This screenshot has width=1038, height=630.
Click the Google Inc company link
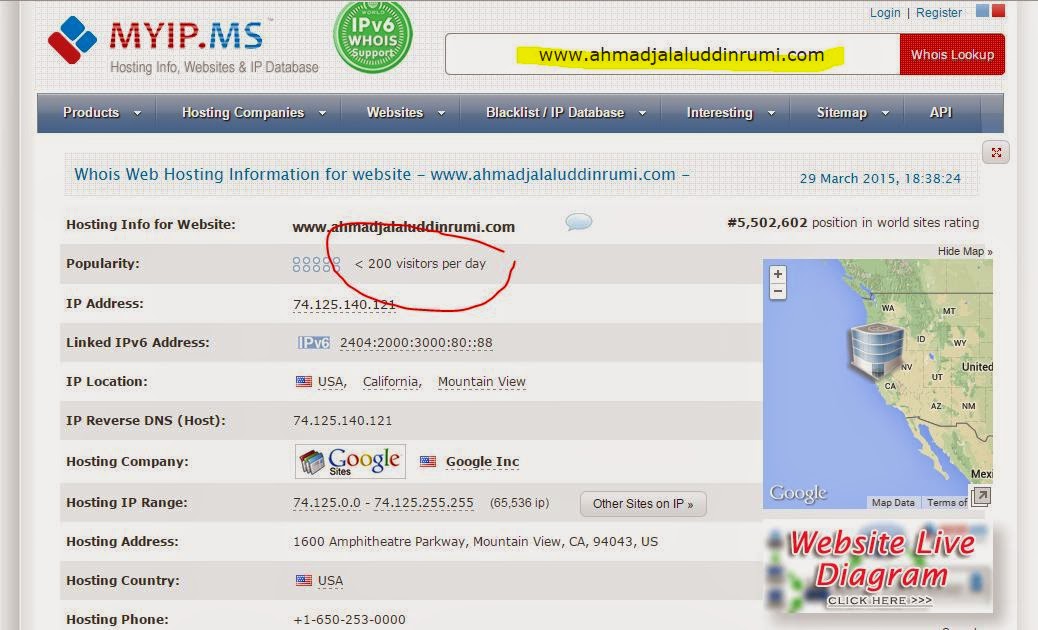coord(483,461)
